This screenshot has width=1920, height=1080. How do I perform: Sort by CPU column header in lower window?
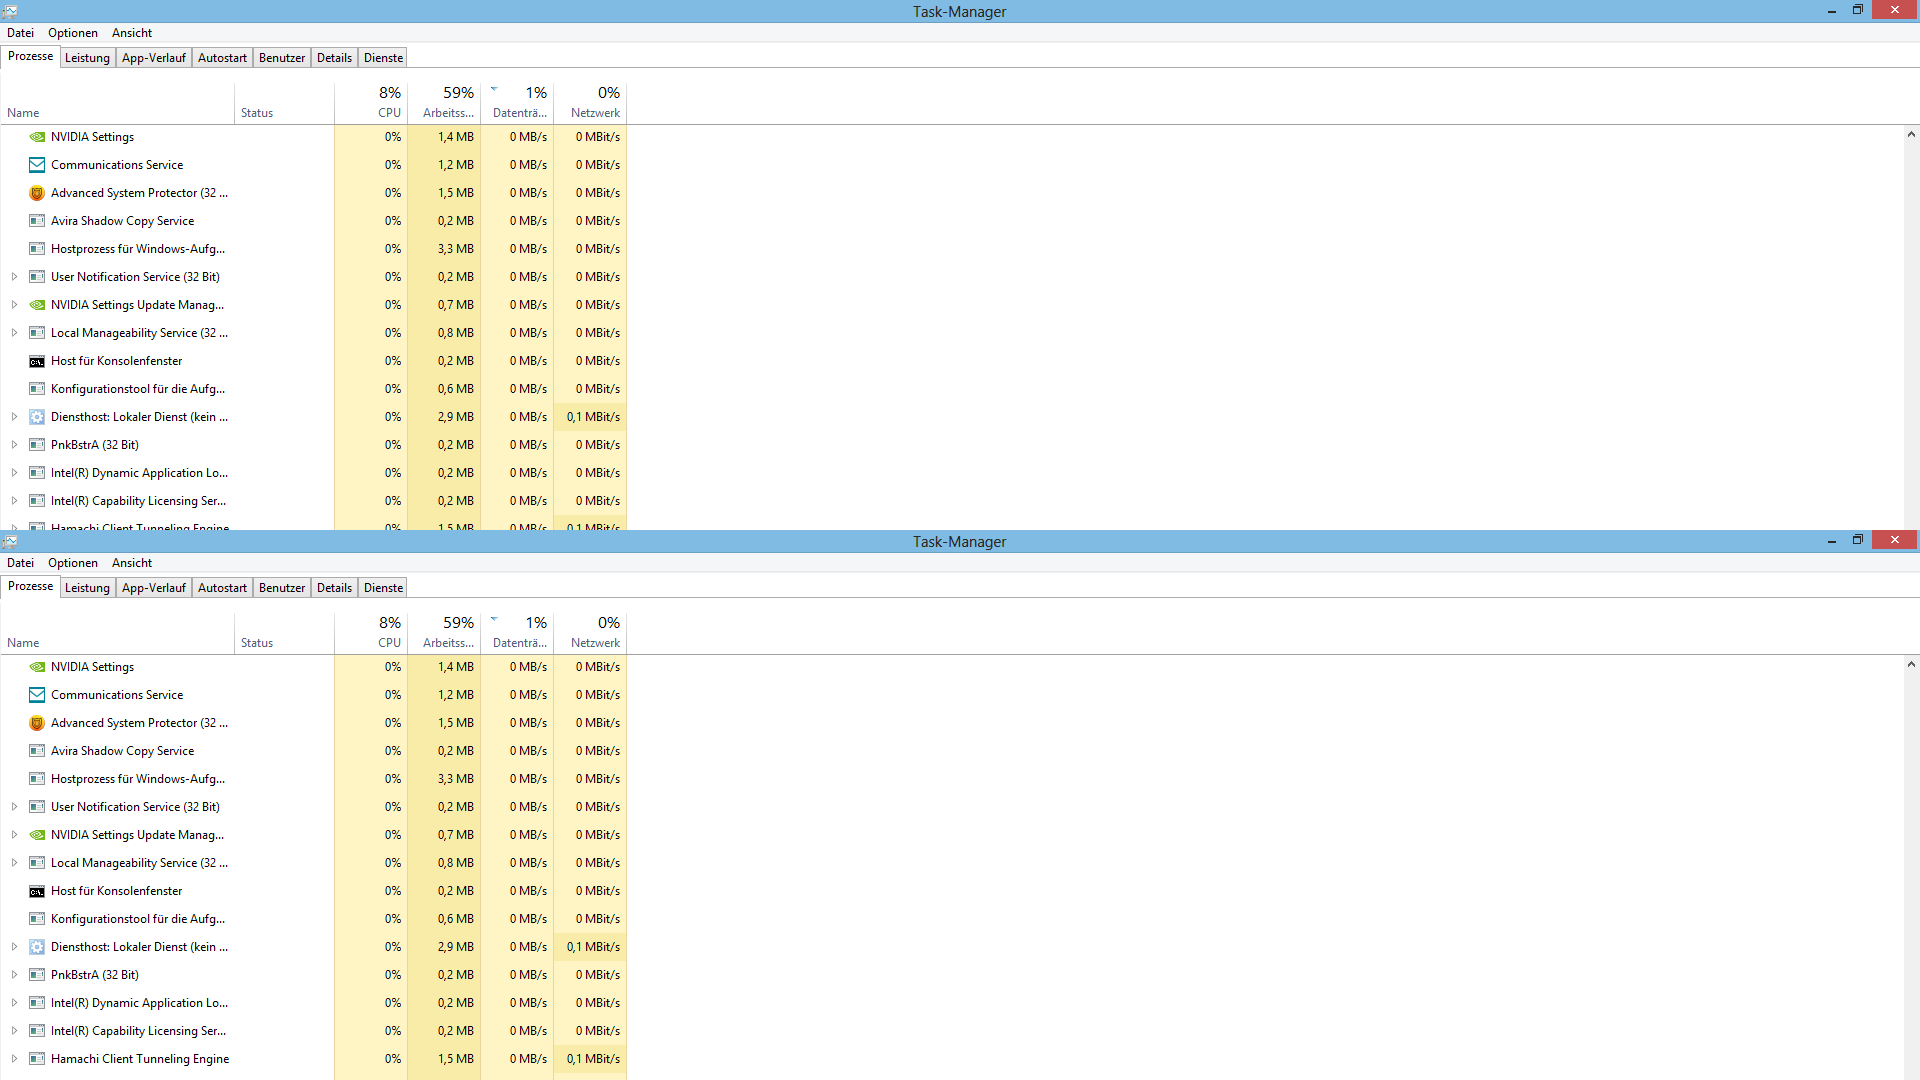[371, 632]
